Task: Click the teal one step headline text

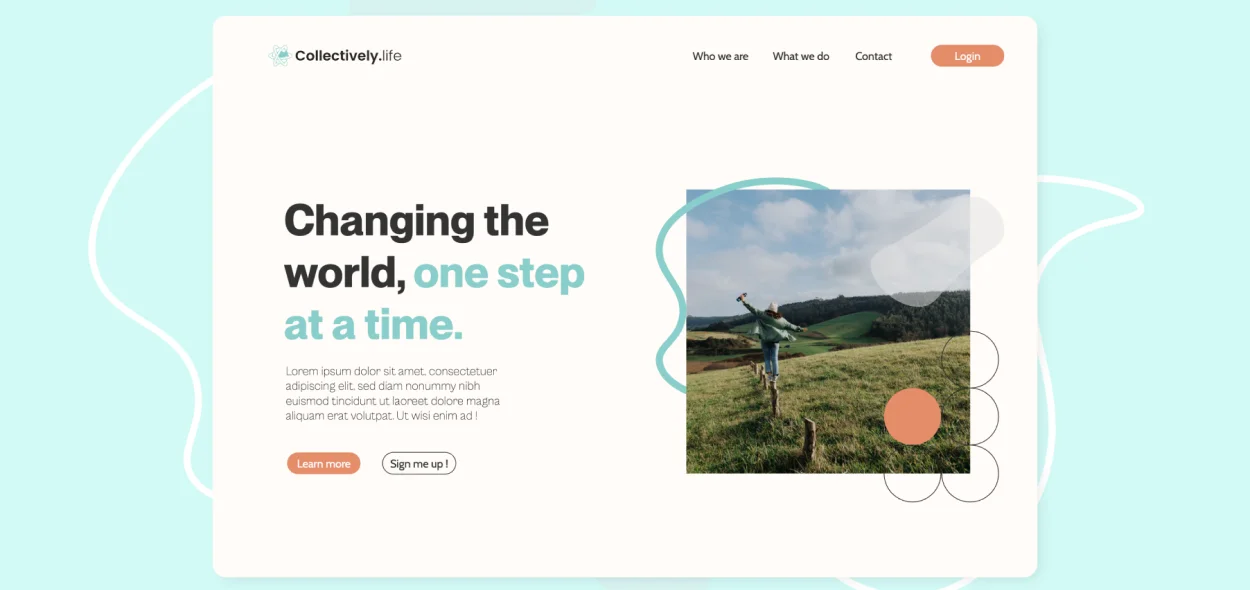Action: pos(499,272)
